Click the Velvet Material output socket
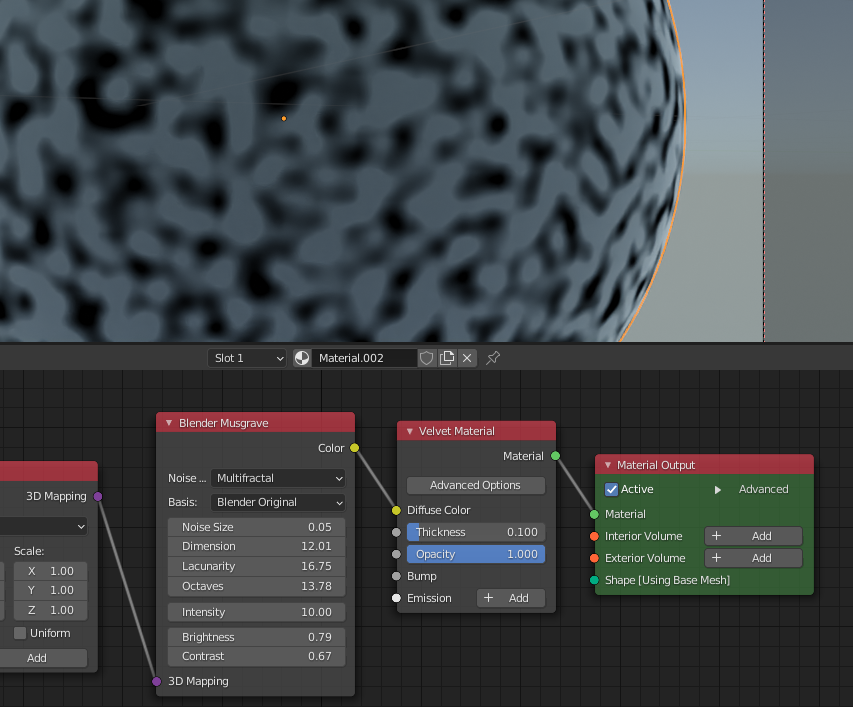853x707 pixels. pos(556,456)
